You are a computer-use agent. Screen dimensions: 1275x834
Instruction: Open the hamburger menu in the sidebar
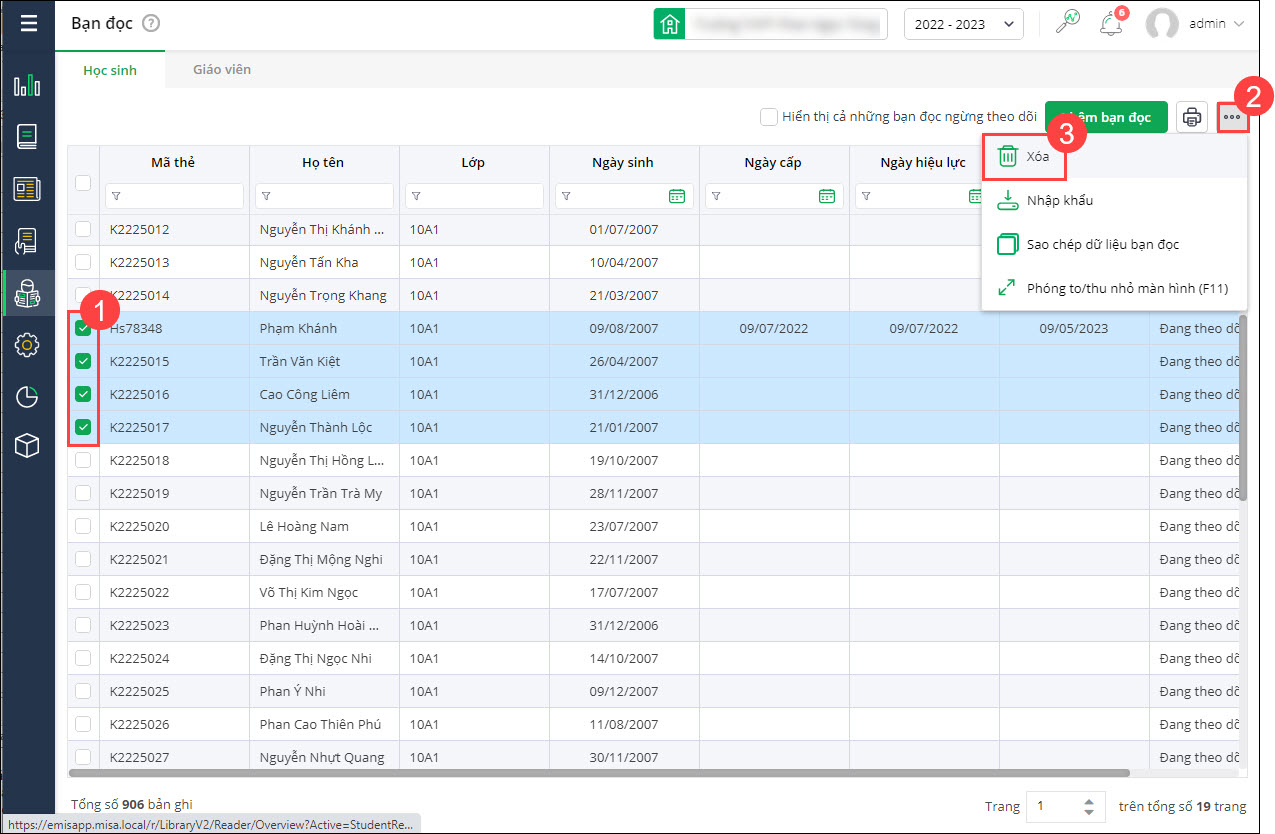click(x=28, y=23)
